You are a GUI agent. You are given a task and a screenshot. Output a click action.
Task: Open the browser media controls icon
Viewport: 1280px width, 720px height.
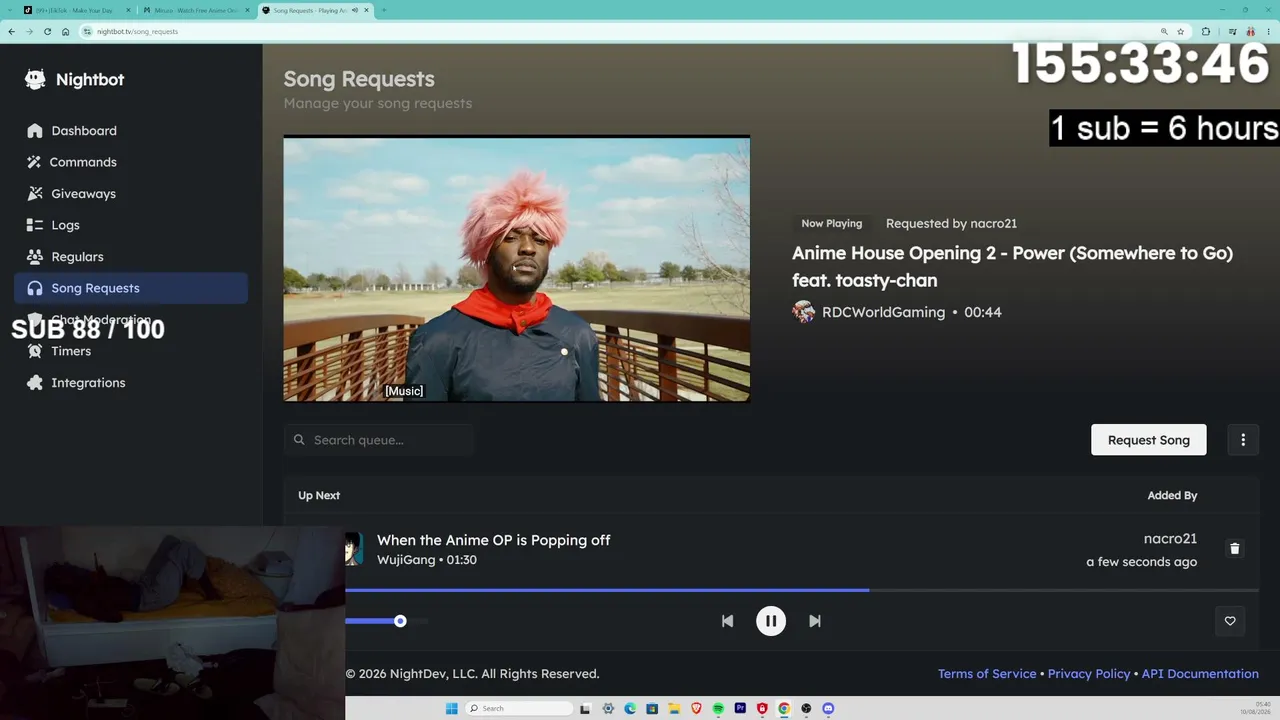pyautogui.click(x=1232, y=31)
